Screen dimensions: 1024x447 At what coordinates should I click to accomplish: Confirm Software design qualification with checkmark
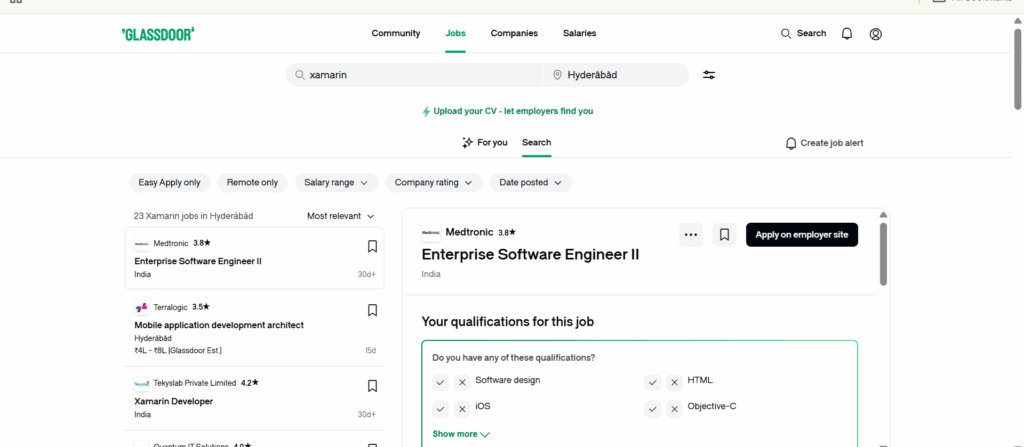pos(441,382)
